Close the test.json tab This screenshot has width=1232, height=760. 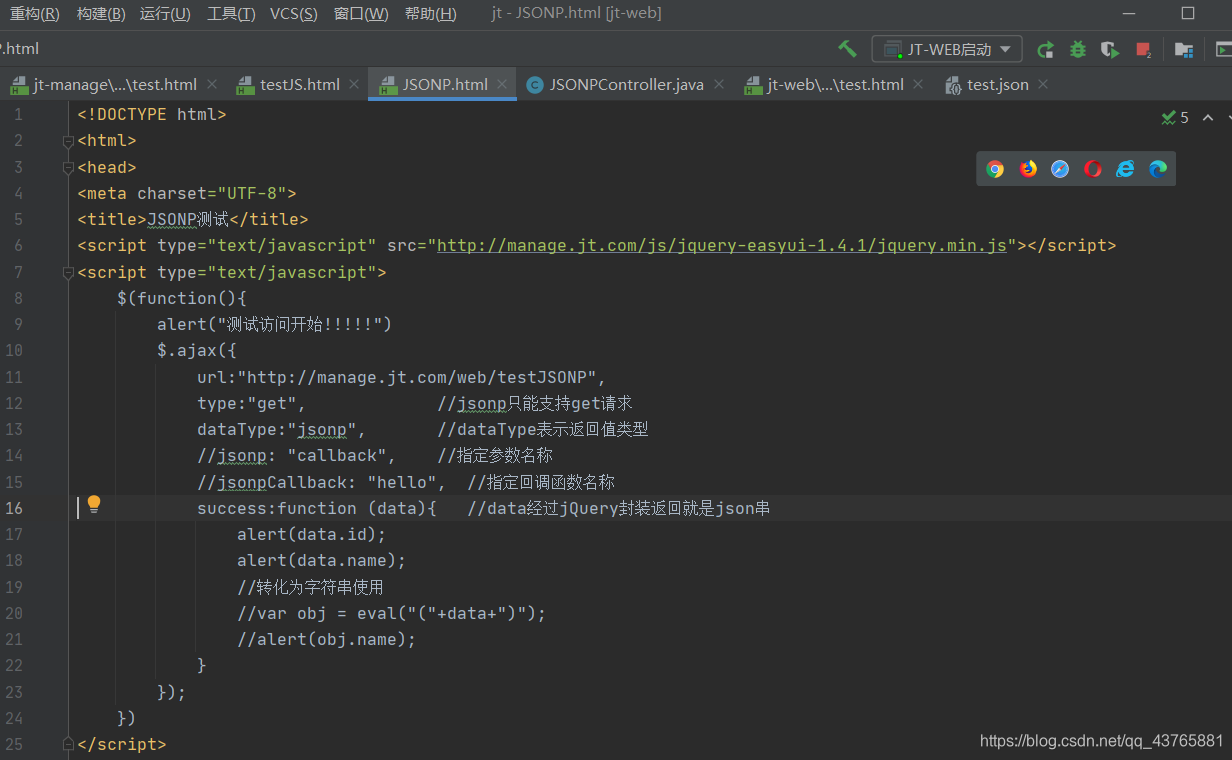point(1043,85)
